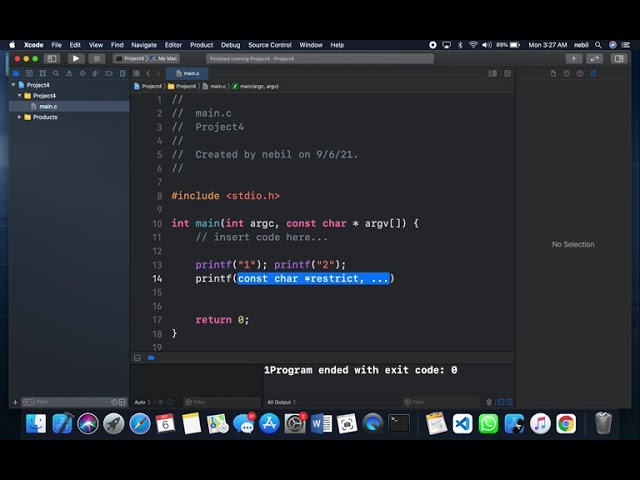Viewport: 640px width, 480px height.
Task: Go back in editor history
Action: tap(148, 73)
